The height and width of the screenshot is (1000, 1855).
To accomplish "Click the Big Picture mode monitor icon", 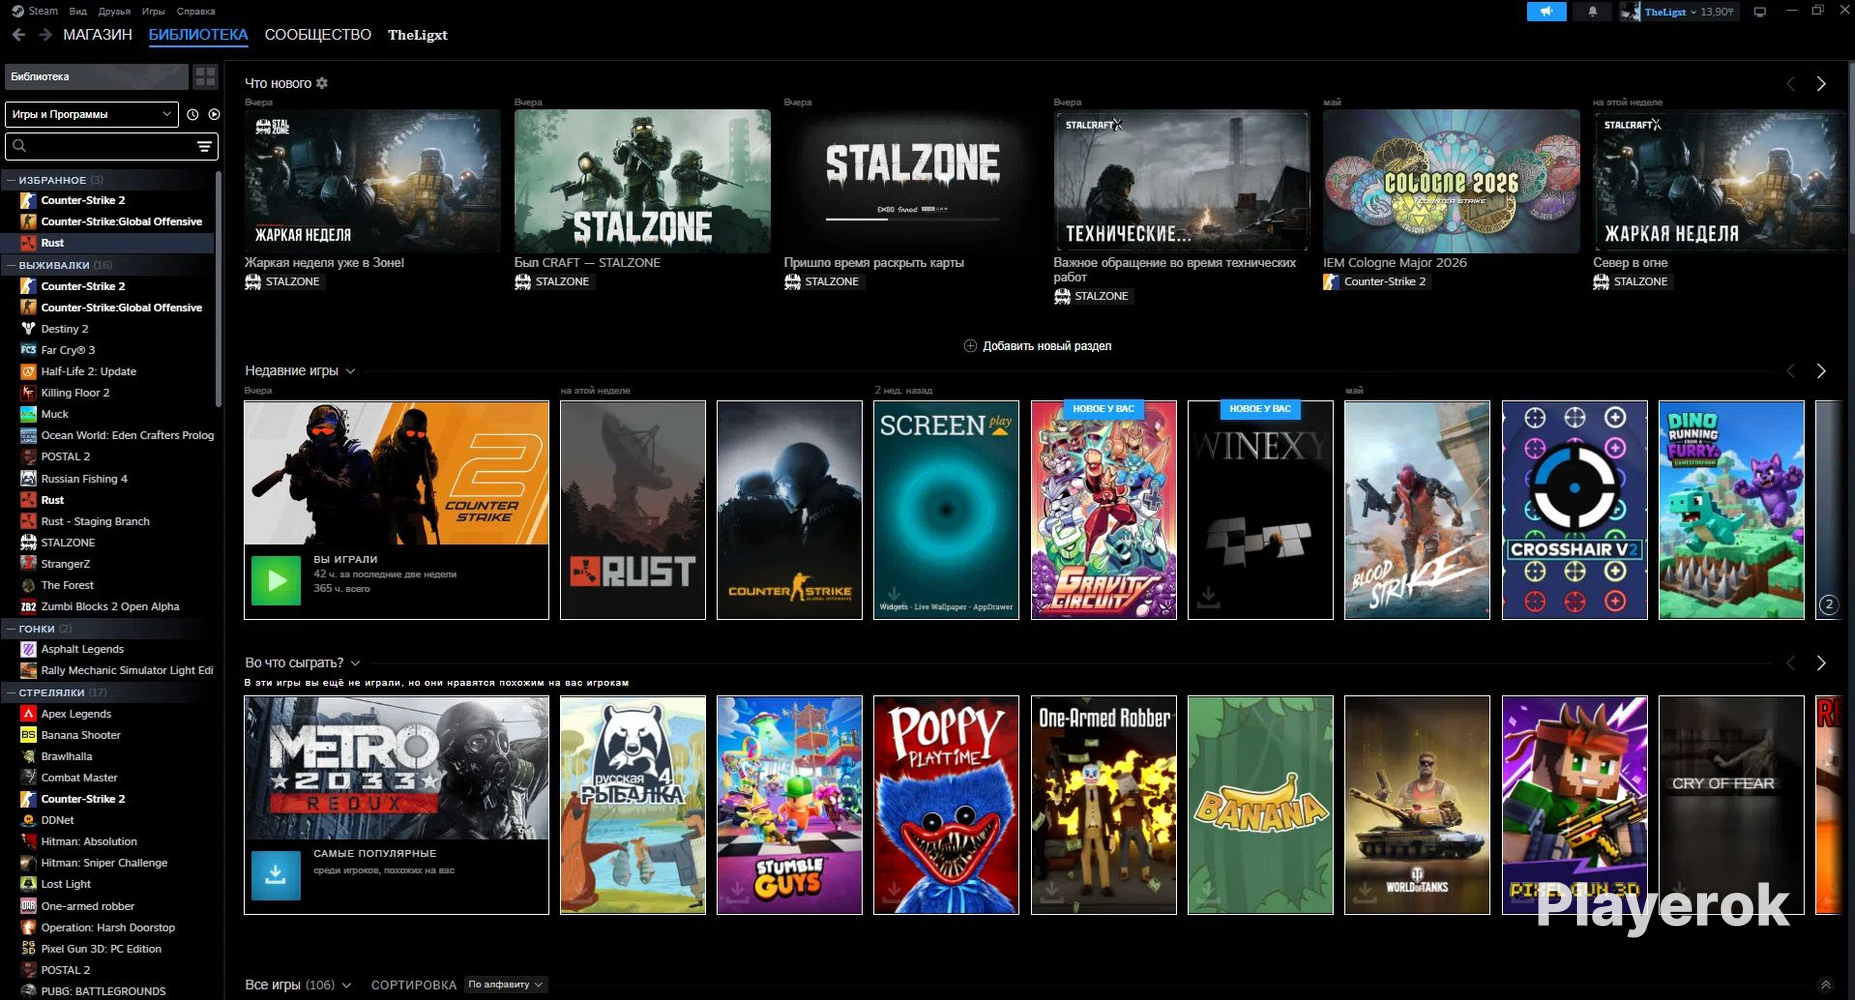I will point(1760,12).
